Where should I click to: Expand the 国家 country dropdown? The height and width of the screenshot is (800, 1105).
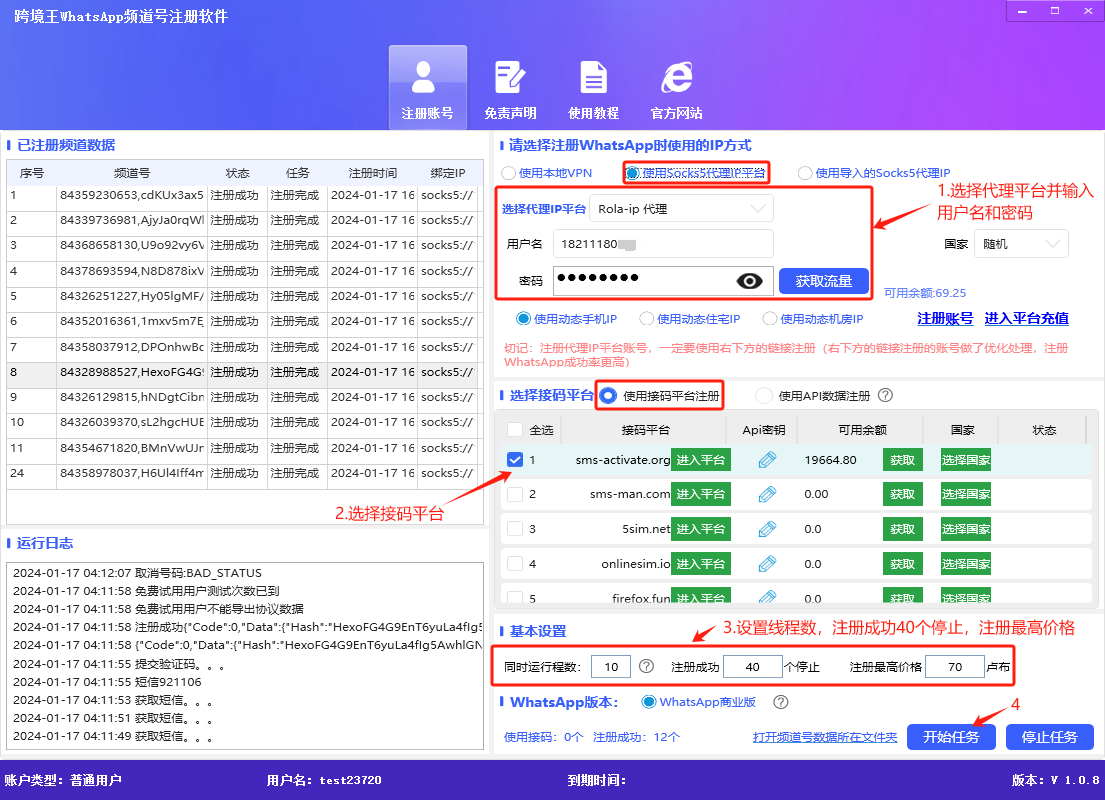tap(1020, 243)
